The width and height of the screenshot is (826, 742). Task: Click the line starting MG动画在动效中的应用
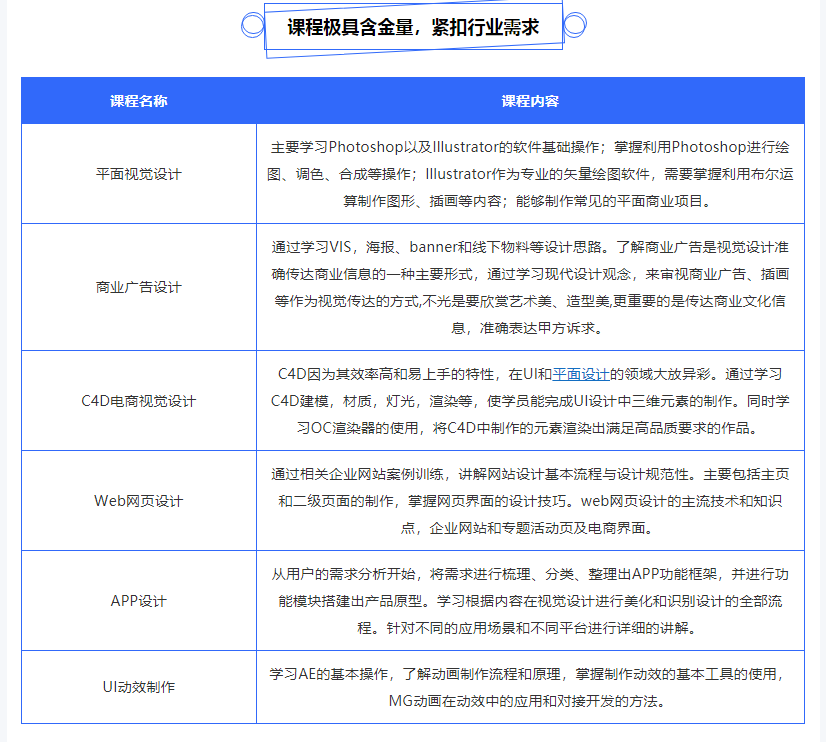click(530, 700)
